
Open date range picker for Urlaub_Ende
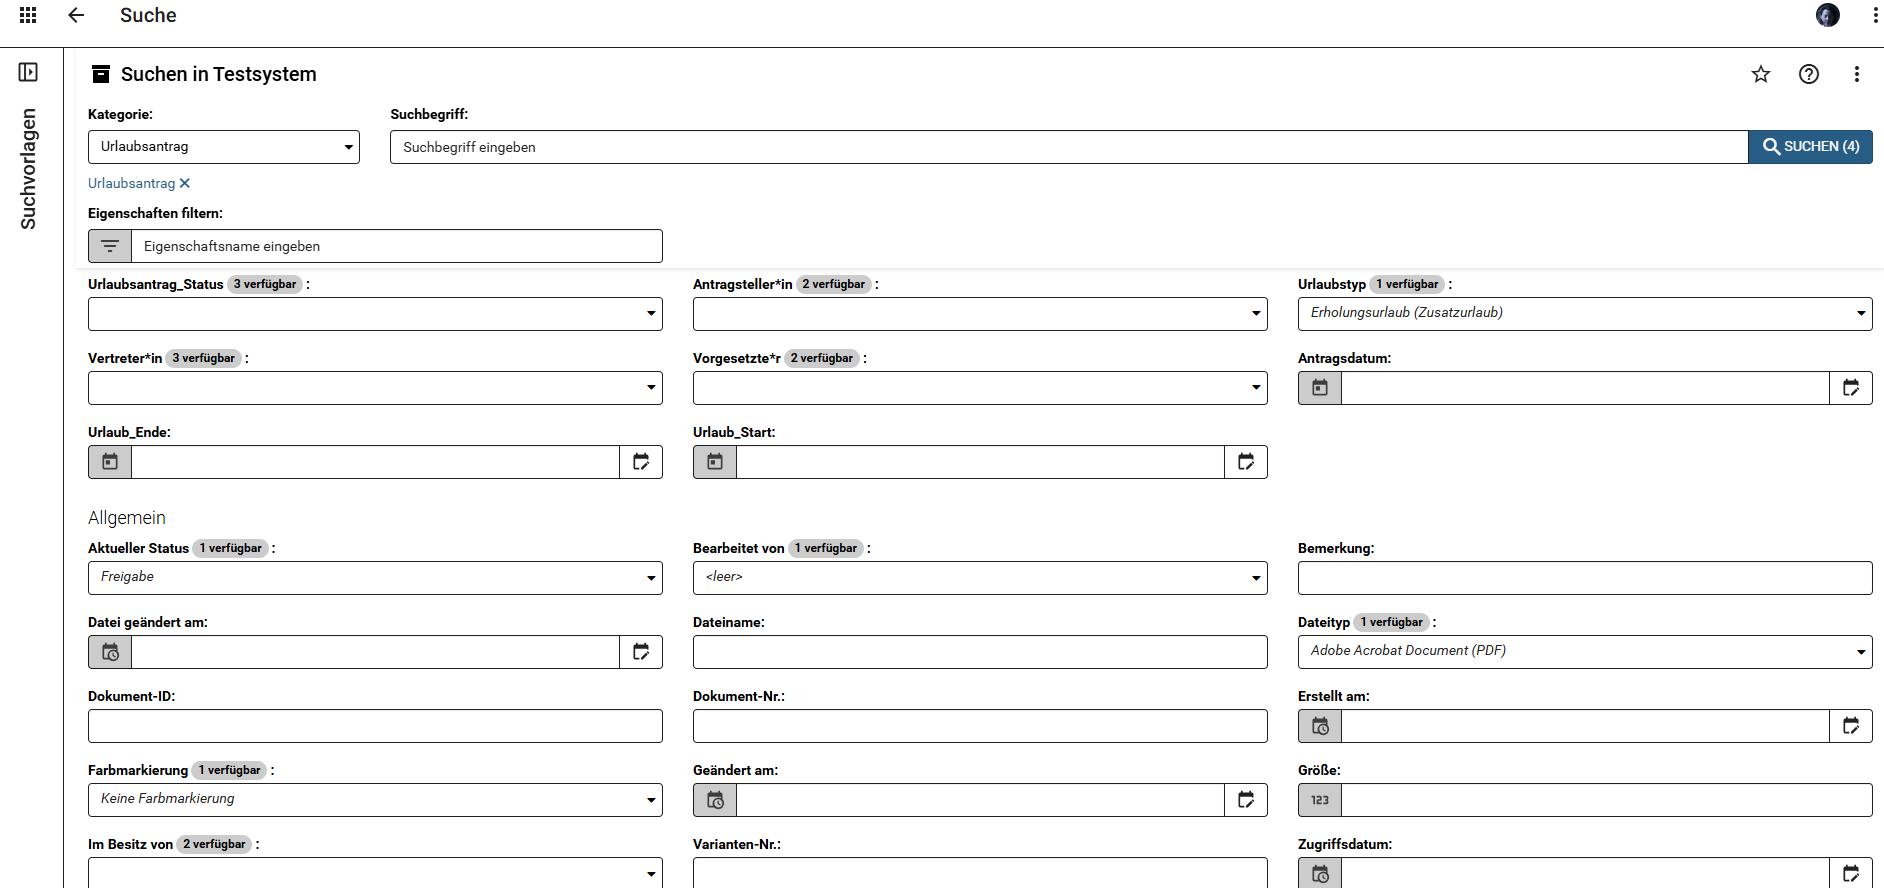point(641,462)
